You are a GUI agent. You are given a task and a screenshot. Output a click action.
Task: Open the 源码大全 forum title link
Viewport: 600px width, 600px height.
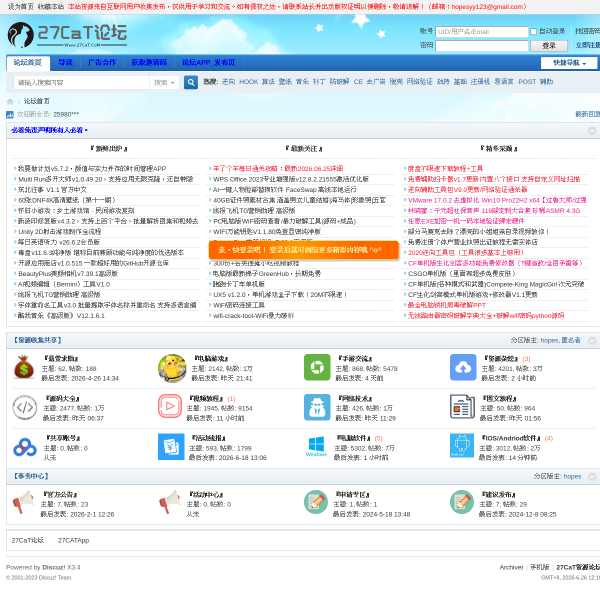pyautogui.click(x=62, y=399)
